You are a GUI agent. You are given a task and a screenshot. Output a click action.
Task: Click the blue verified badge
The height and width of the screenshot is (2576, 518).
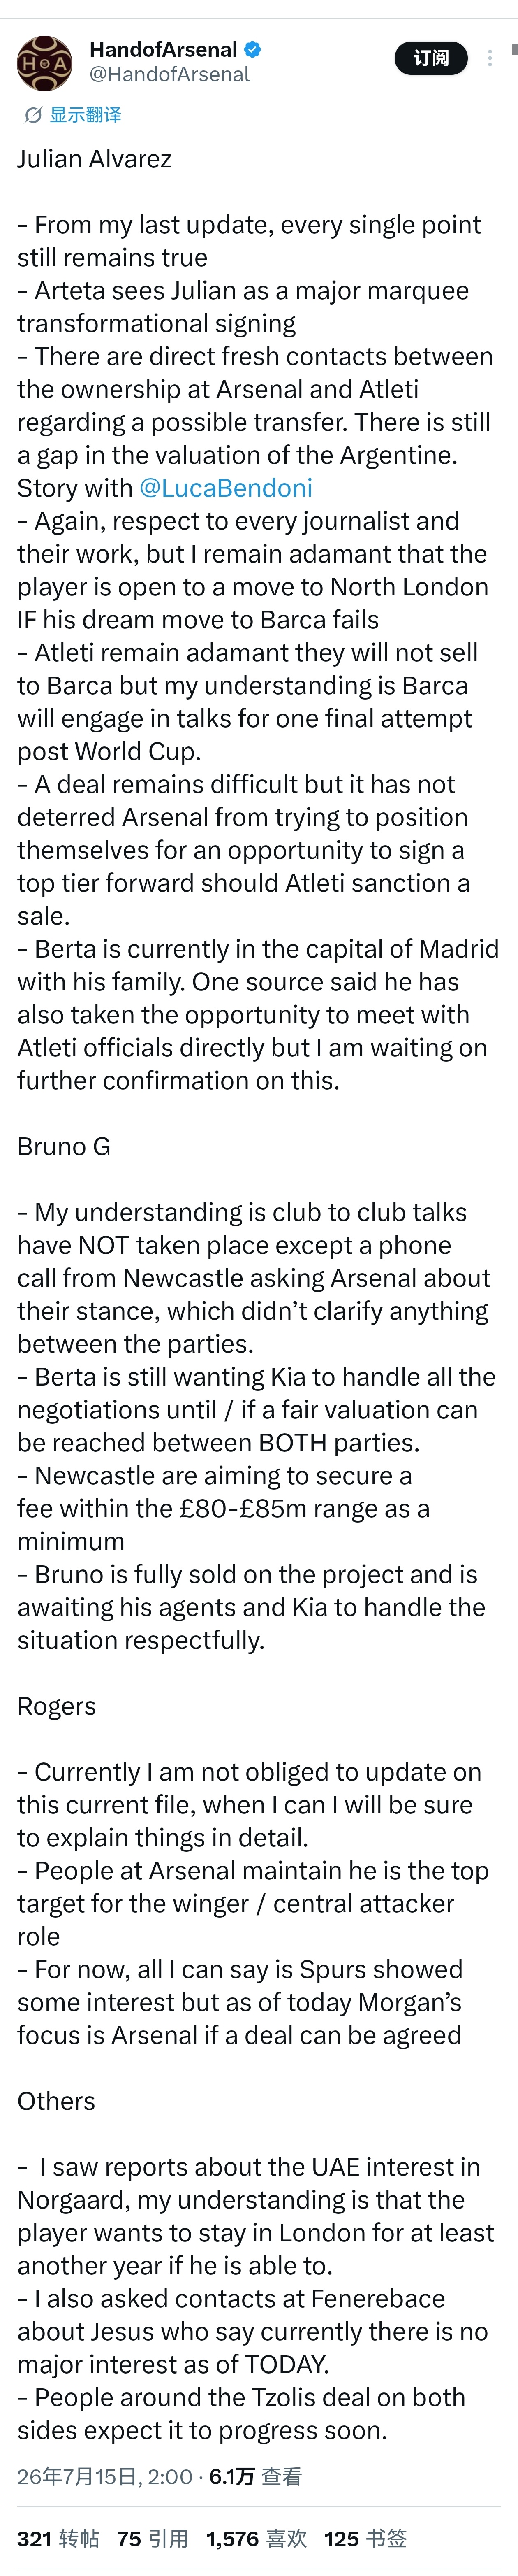pyautogui.click(x=253, y=49)
